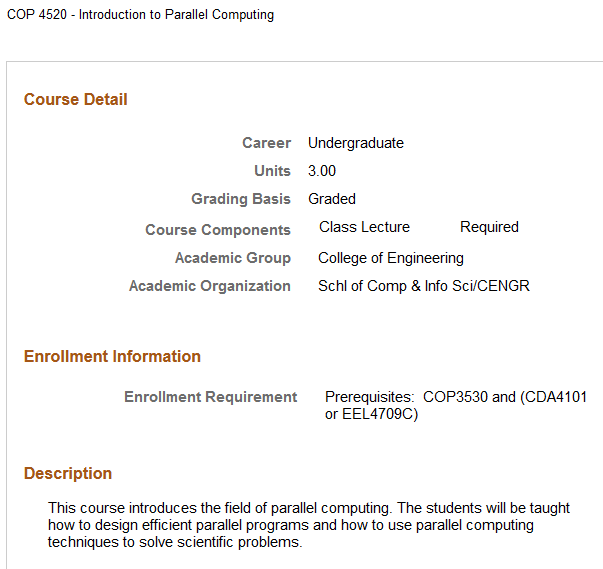Viewport: 603px width, 569px height.
Task: Click the Grading Basis label
Action: (x=241, y=199)
